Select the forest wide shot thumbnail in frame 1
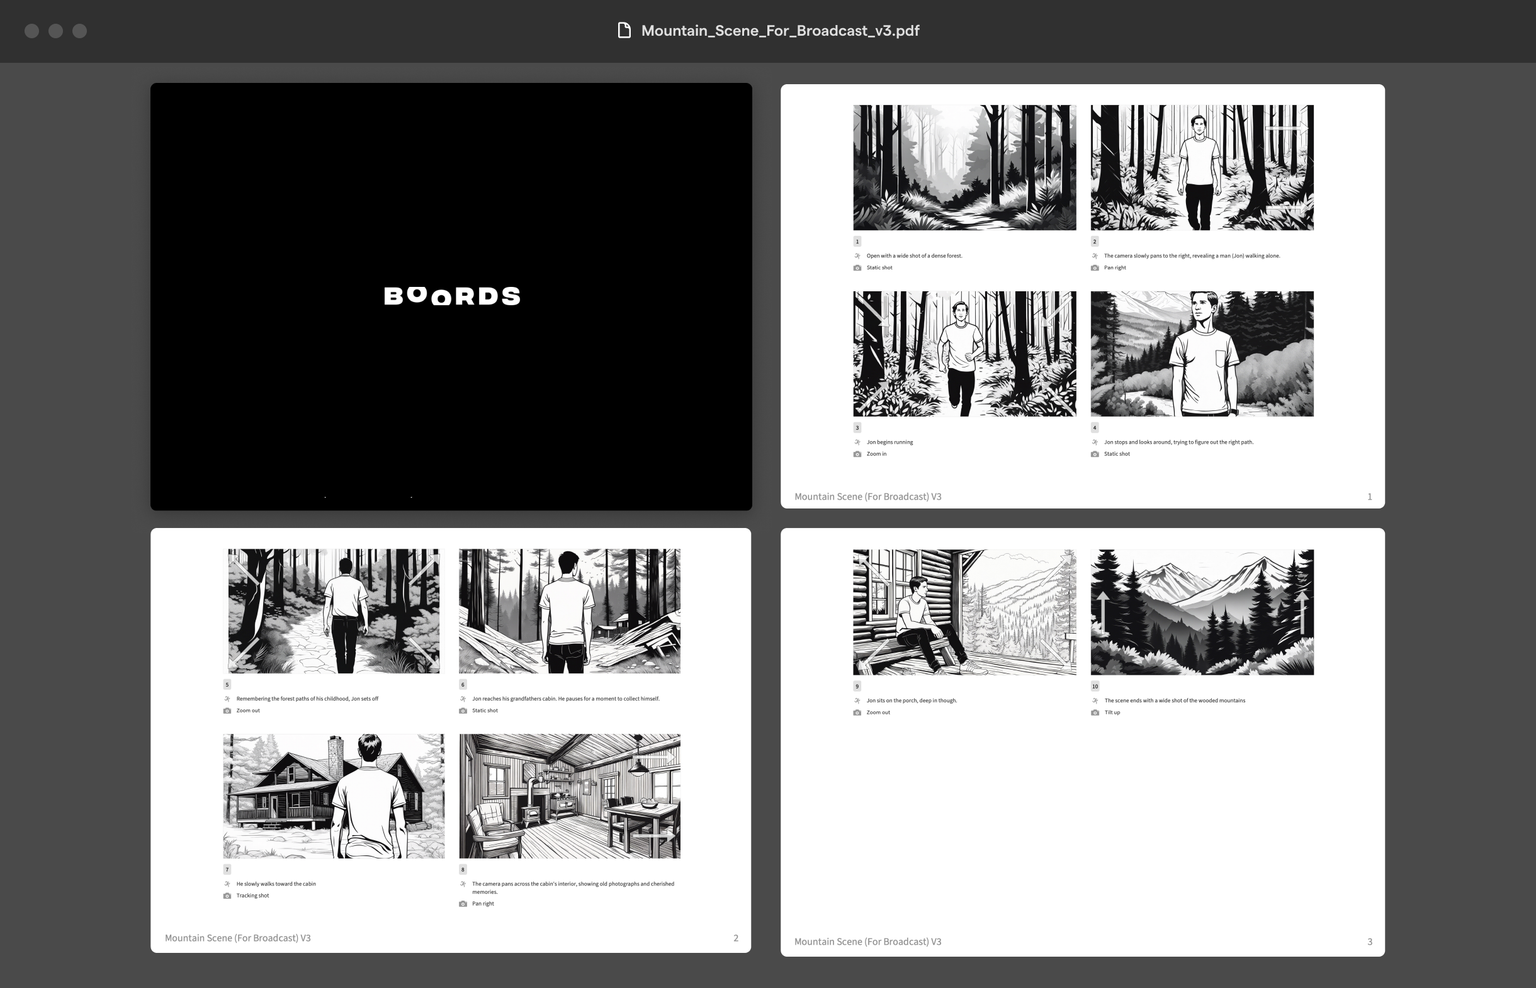The image size is (1536, 988). pos(963,167)
